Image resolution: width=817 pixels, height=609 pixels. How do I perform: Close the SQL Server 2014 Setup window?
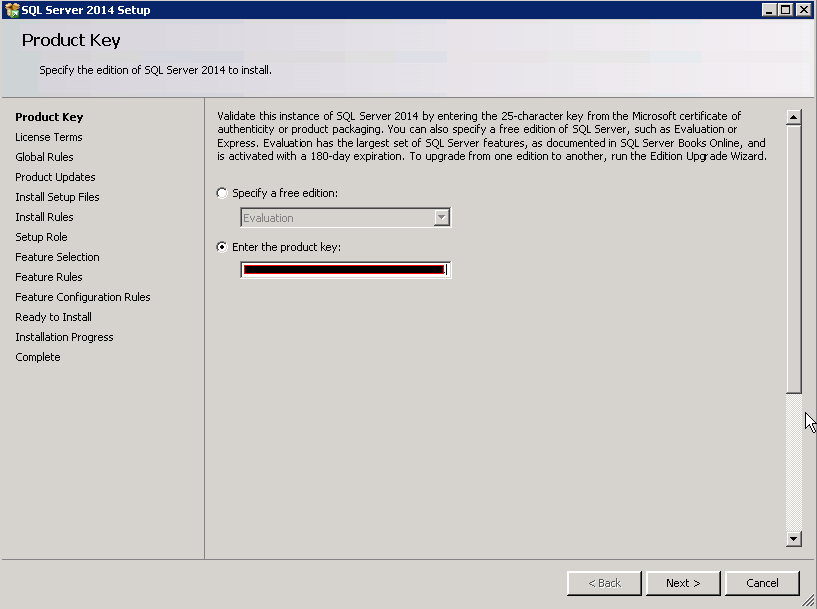tap(804, 10)
